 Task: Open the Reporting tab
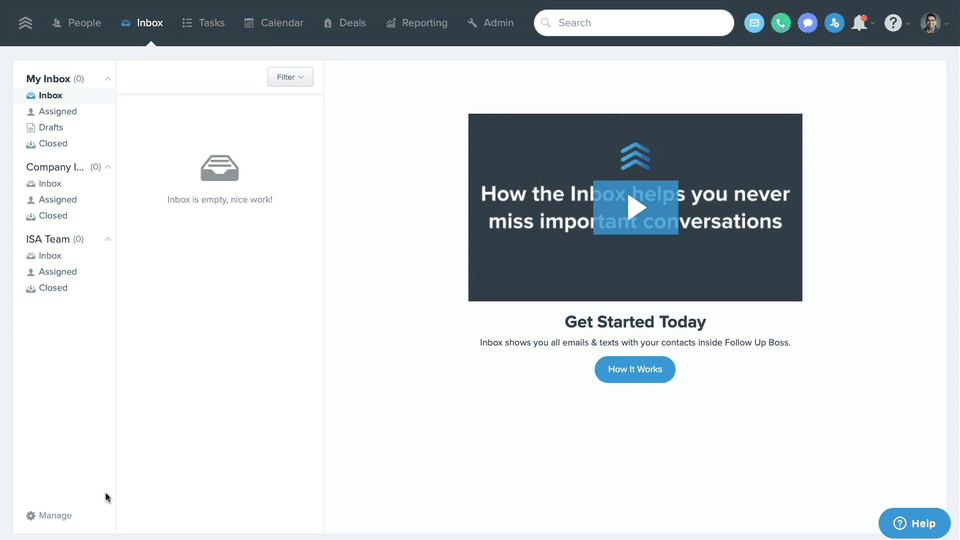(417, 23)
